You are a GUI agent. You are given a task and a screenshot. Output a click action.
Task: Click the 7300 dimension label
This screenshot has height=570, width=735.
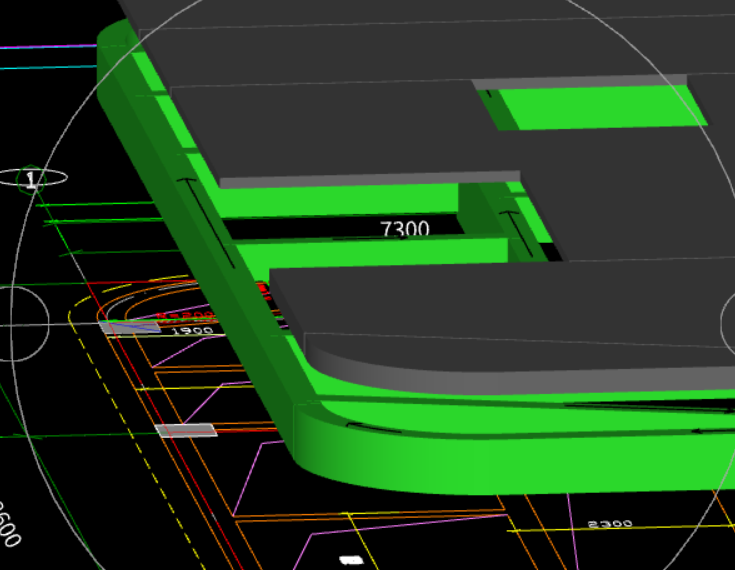click(x=405, y=229)
